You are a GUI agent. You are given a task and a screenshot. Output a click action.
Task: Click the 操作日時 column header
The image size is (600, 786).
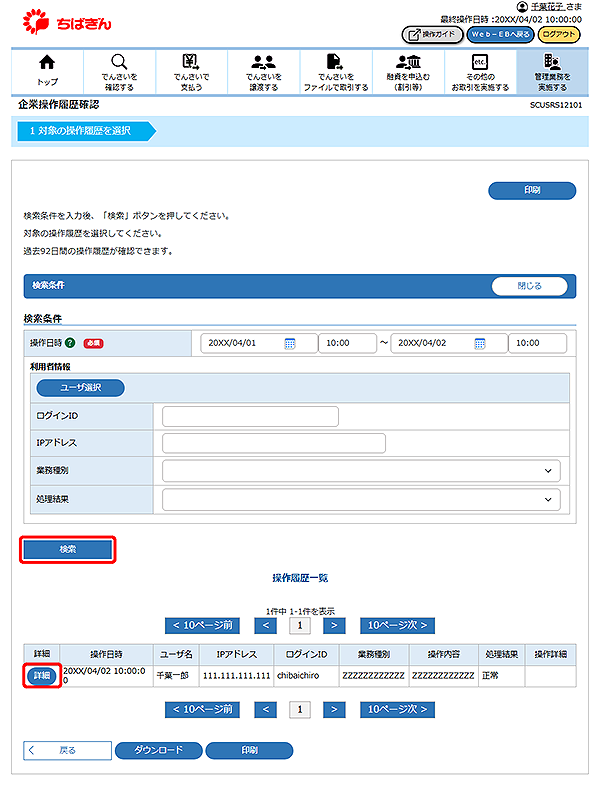pyautogui.click(x=106, y=655)
